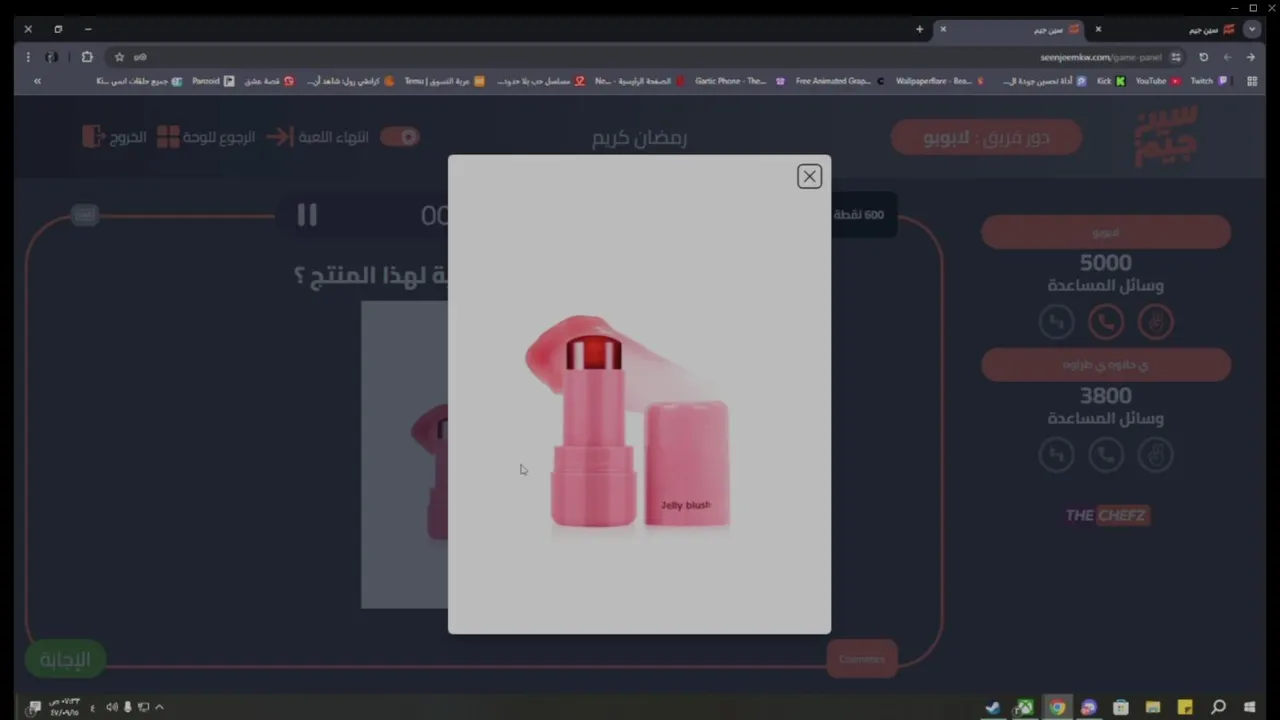Open the Temu عربة التسوق bookmark

point(444,81)
